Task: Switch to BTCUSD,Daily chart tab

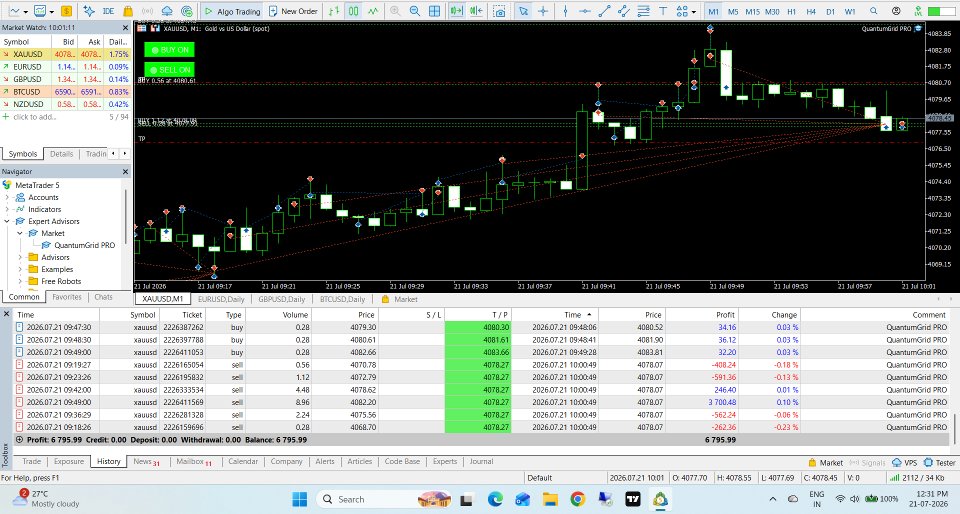Action: point(342,299)
